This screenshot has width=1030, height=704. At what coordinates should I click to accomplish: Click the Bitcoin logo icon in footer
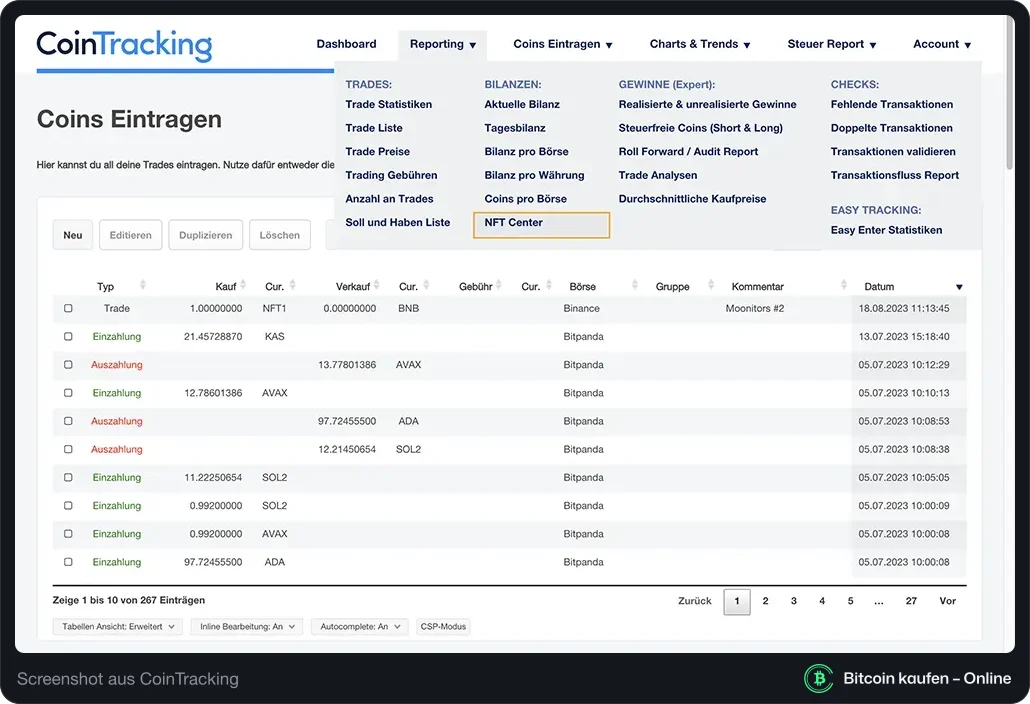[x=818, y=678]
